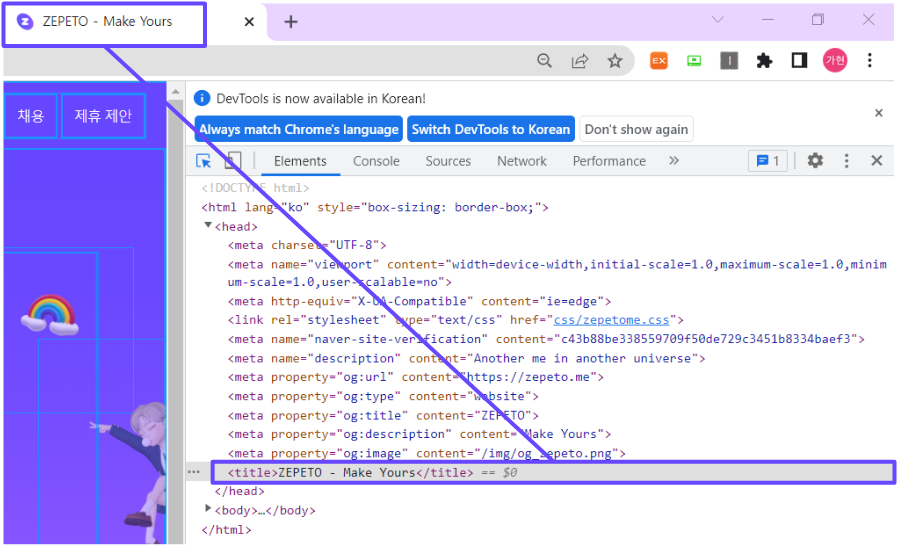The width and height of the screenshot is (897, 545).
Task: Open the Extensions puzzle piece menu
Action: point(764,60)
